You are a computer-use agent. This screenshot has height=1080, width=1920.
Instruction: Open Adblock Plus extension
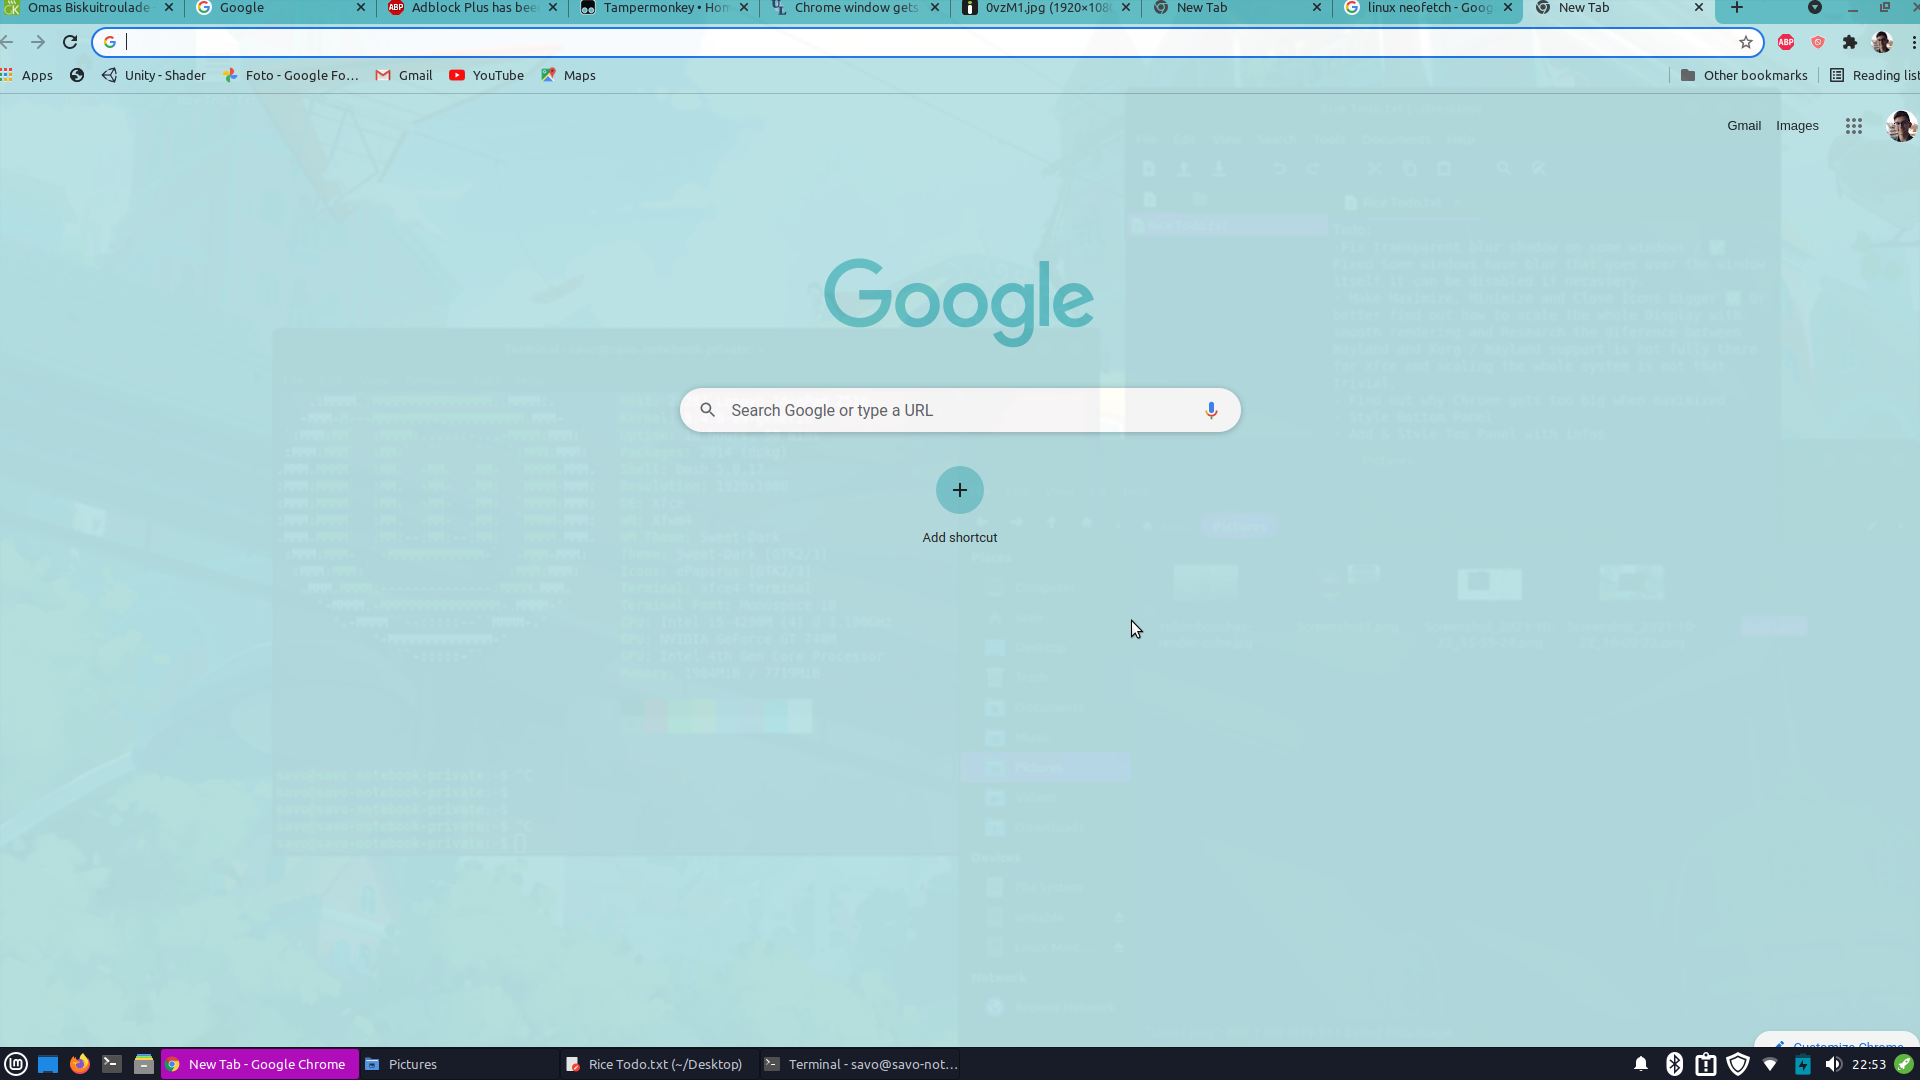[1786, 42]
